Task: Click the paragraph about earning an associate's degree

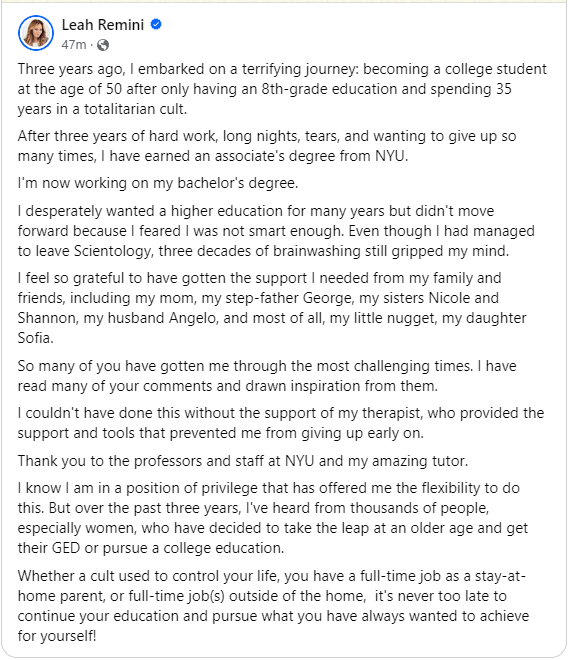Action: click(267, 146)
